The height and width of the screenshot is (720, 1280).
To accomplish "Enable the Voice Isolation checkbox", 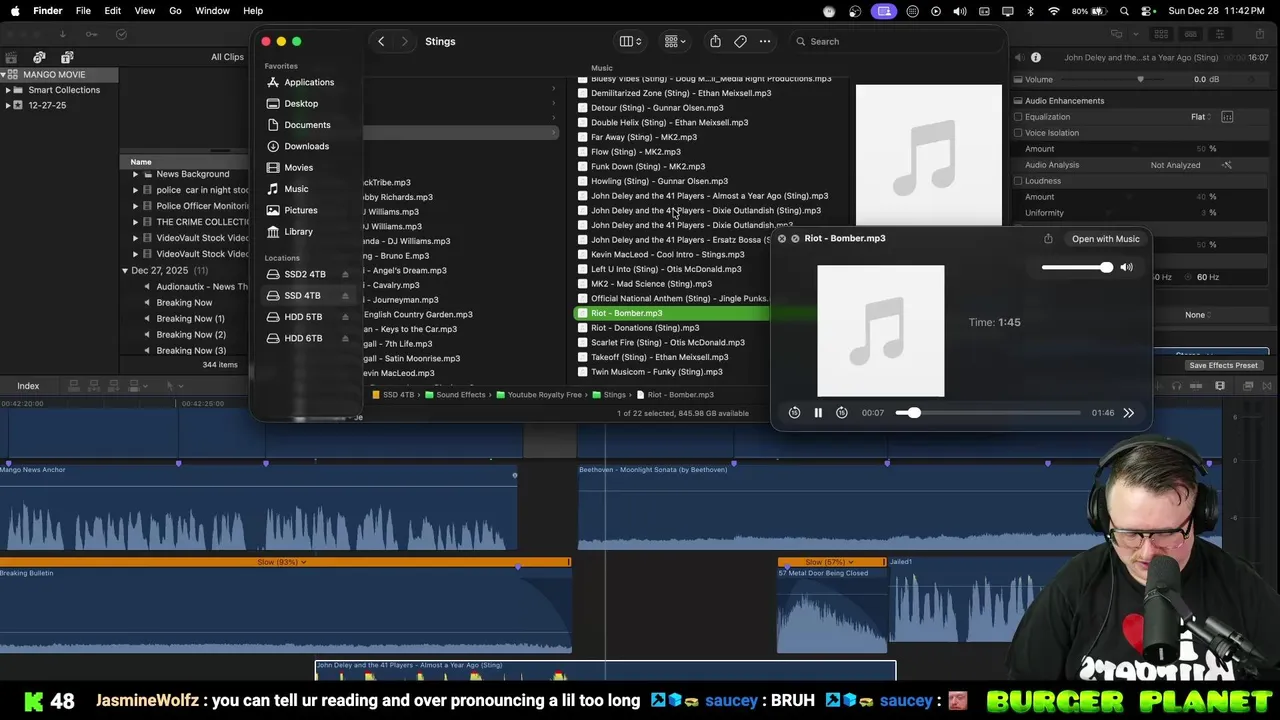I will [1018, 133].
